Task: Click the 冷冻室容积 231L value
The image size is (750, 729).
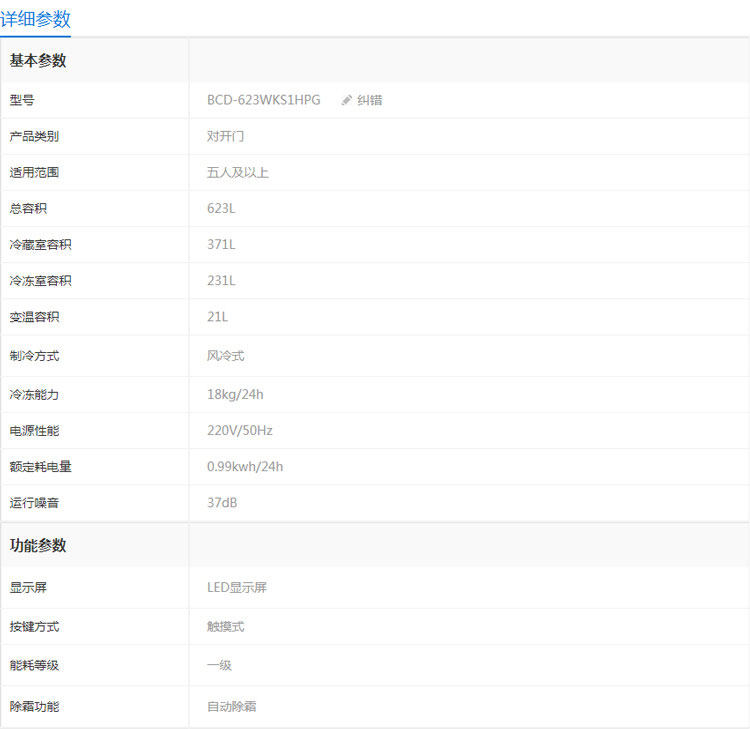Action: point(221,281)
